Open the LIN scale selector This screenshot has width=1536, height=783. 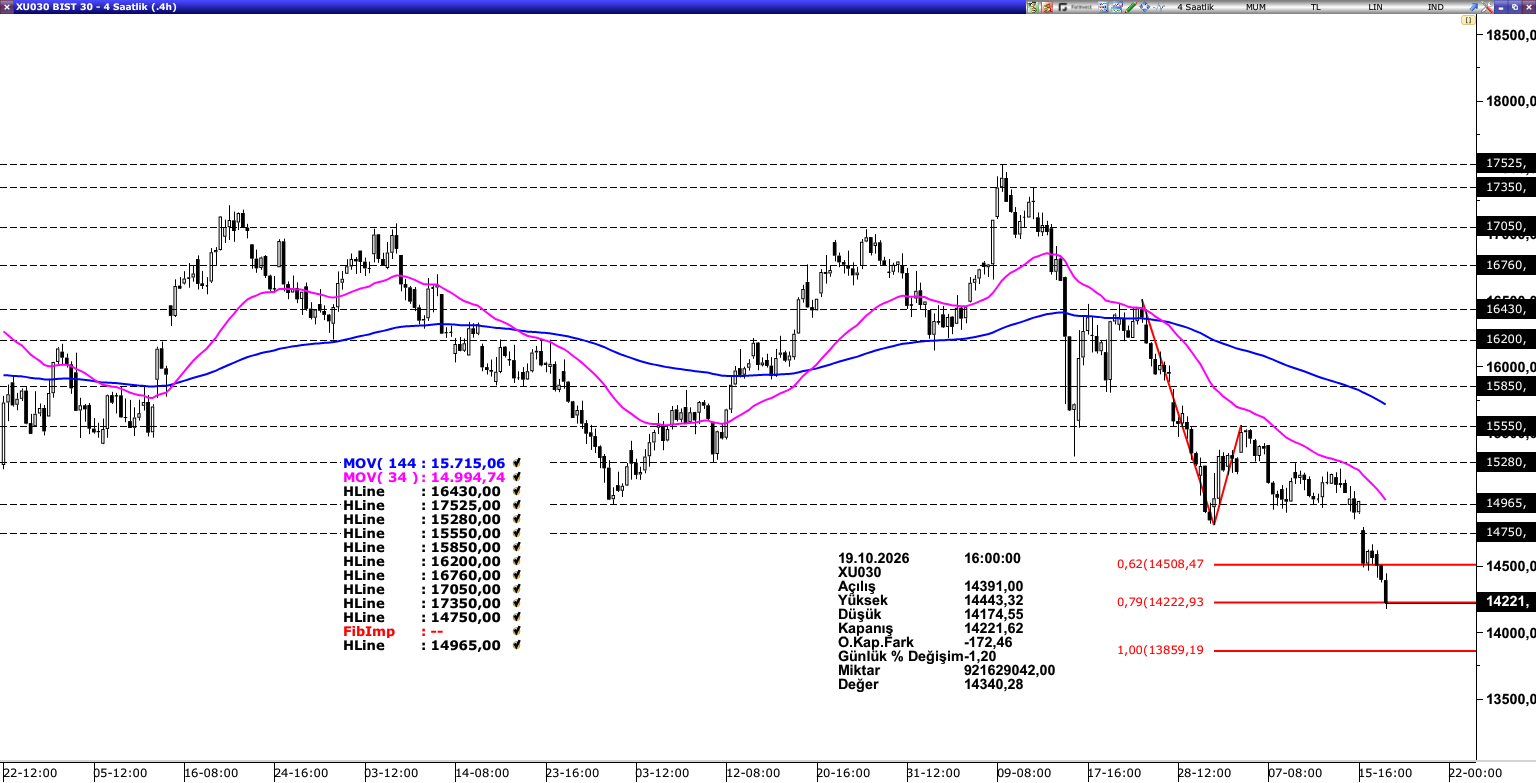coord(1376,7)
